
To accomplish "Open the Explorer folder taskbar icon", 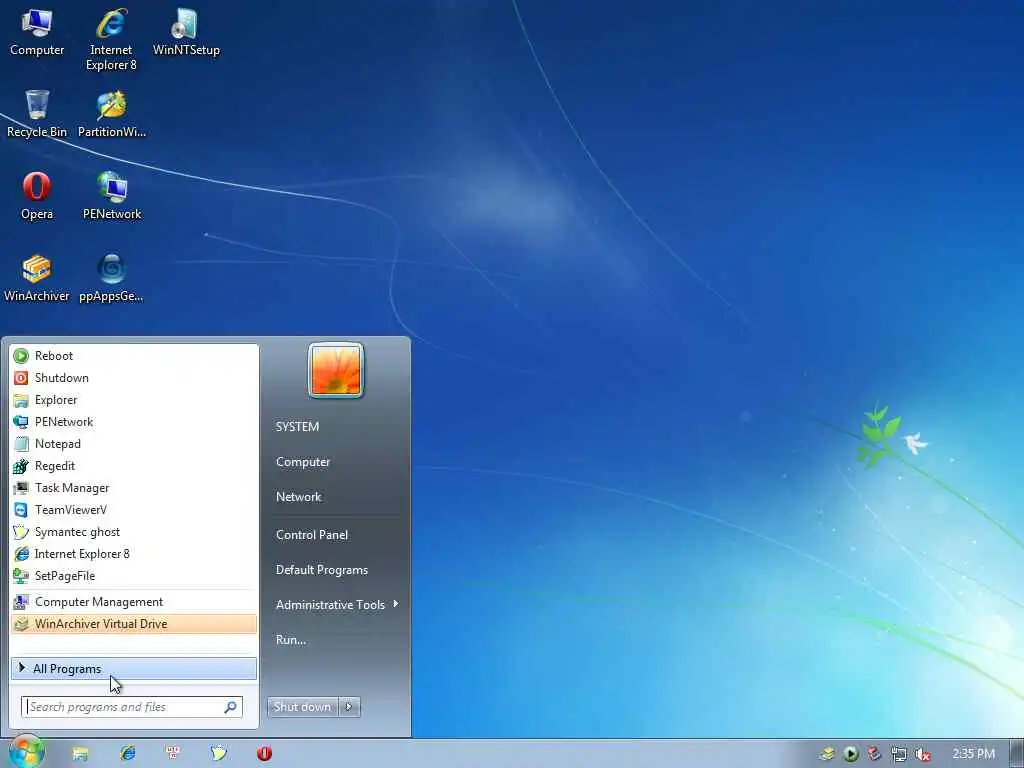I will [x=80, y=754].
